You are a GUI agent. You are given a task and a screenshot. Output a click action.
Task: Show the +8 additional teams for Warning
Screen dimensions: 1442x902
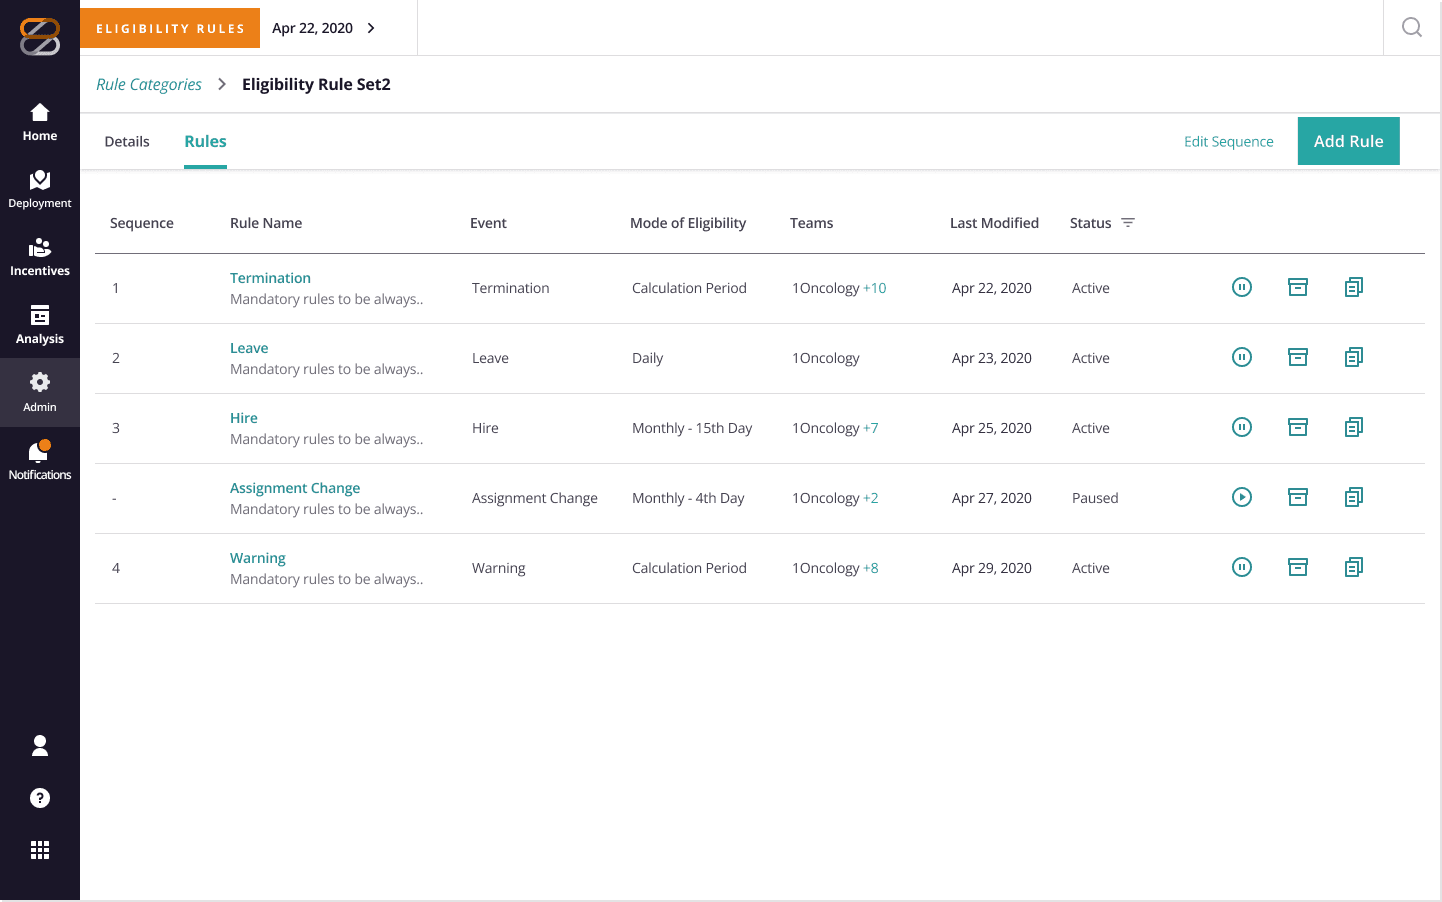(x=871, y=568)
